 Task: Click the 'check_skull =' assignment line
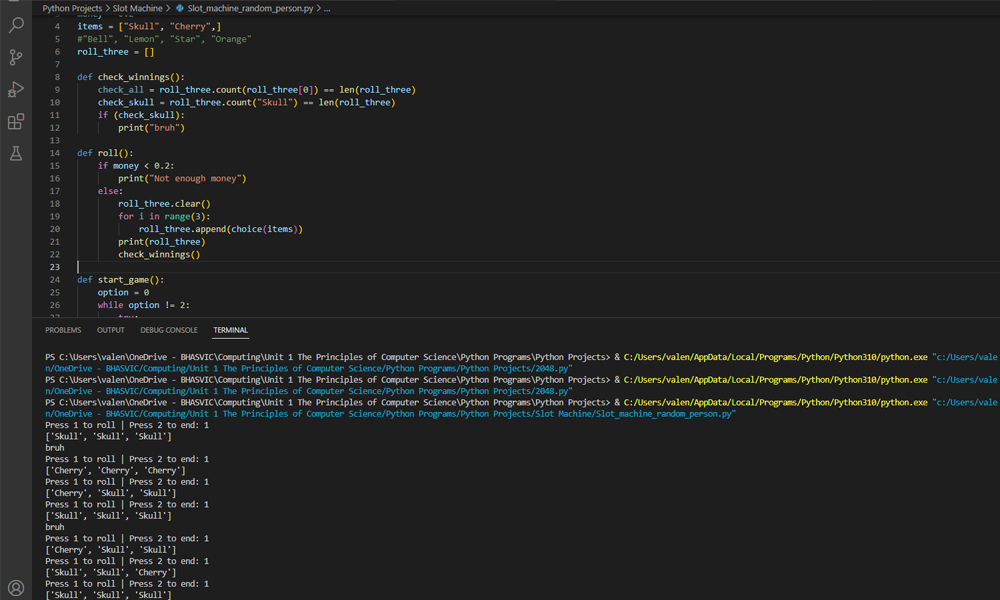pyautogui.click(x=246, y=103)
